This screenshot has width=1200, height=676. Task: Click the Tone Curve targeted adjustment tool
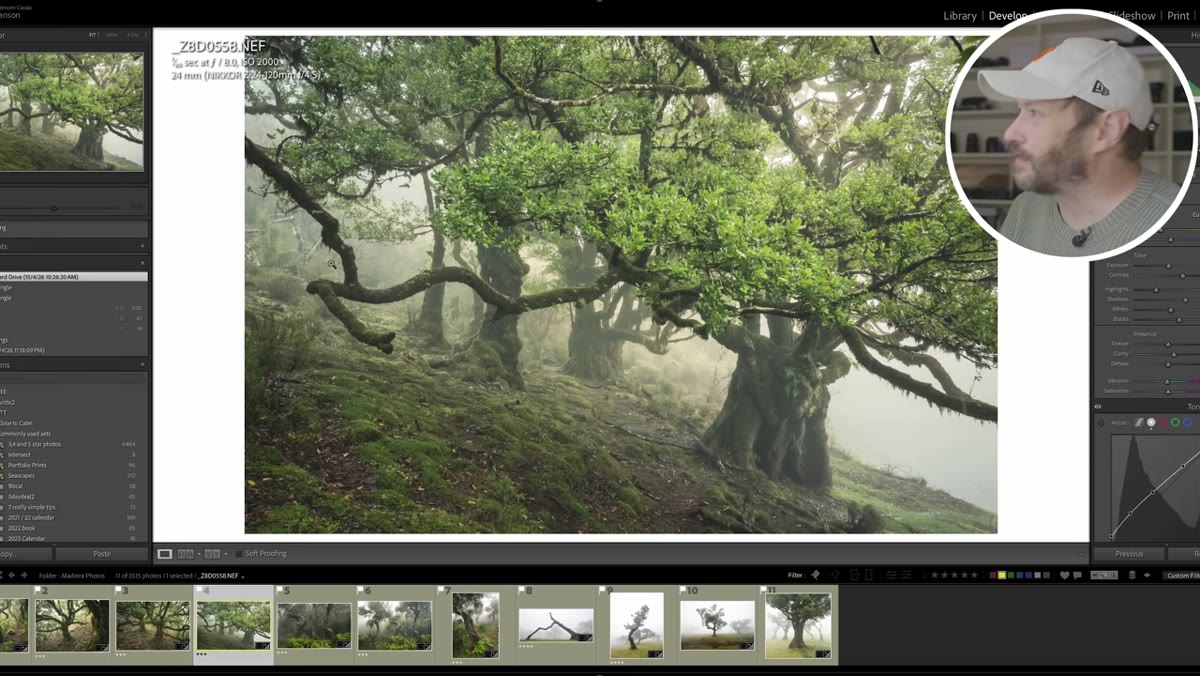coord(1101,423)
